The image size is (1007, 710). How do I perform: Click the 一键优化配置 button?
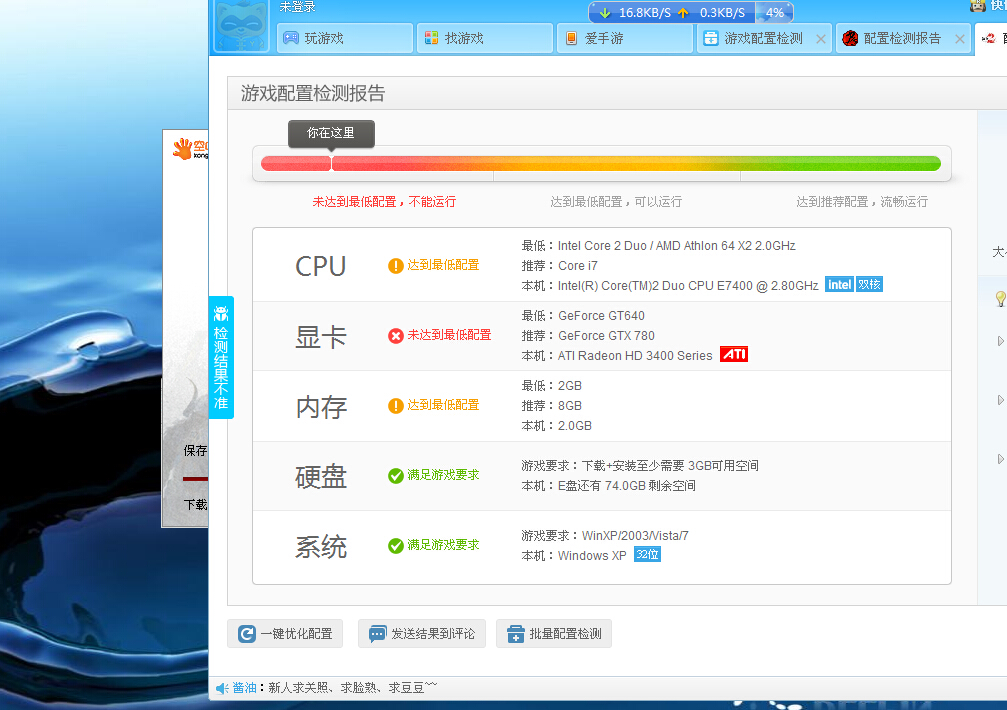coord(285,634)
